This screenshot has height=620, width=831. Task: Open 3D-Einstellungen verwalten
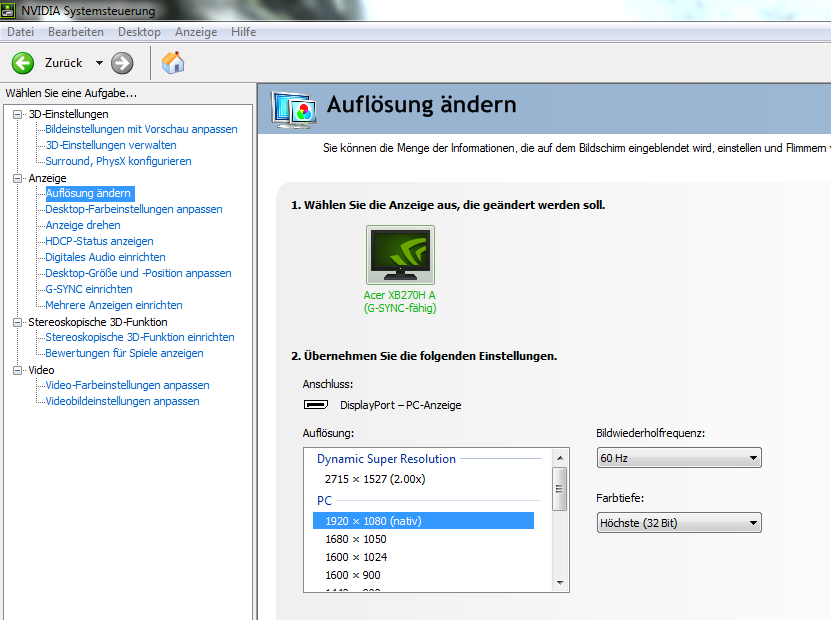click(111, 145)
